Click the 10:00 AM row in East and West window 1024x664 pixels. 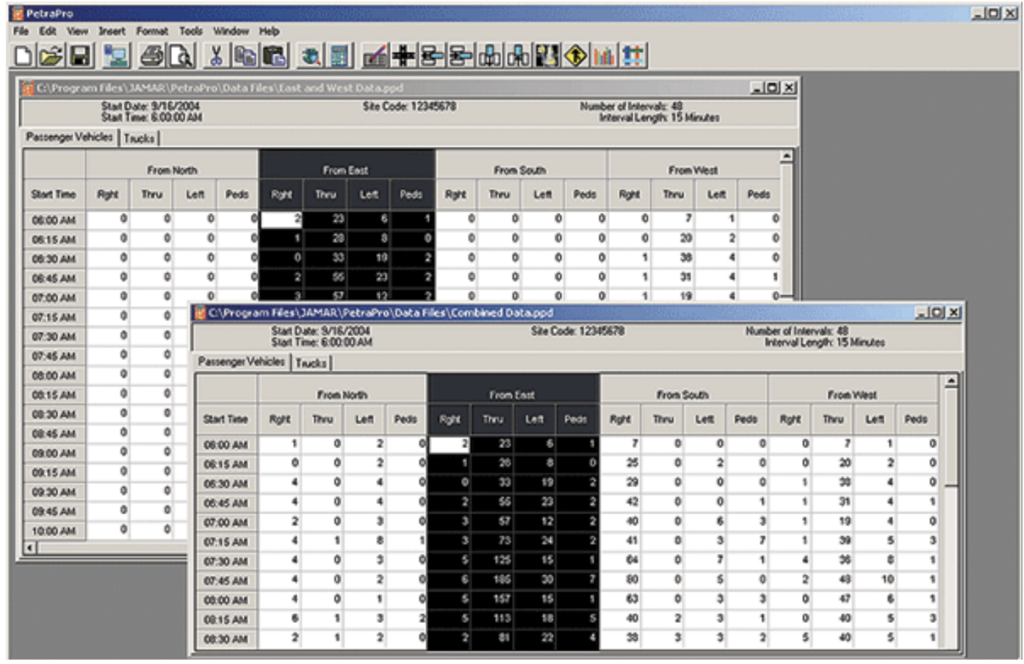(54, 531)
